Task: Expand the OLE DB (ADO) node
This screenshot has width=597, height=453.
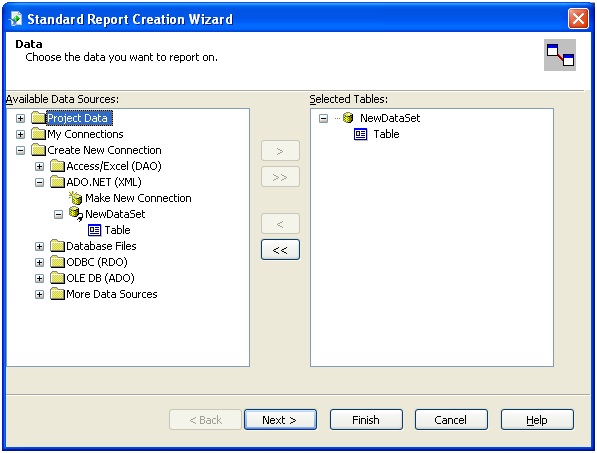Action: pos(39,278)
